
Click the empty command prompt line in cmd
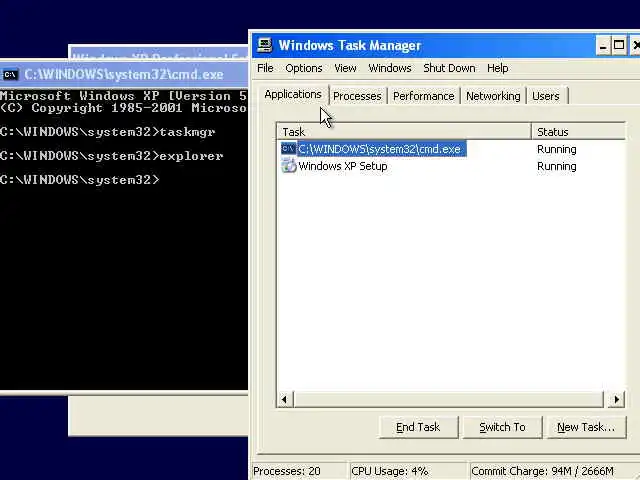tap(80, 180)
